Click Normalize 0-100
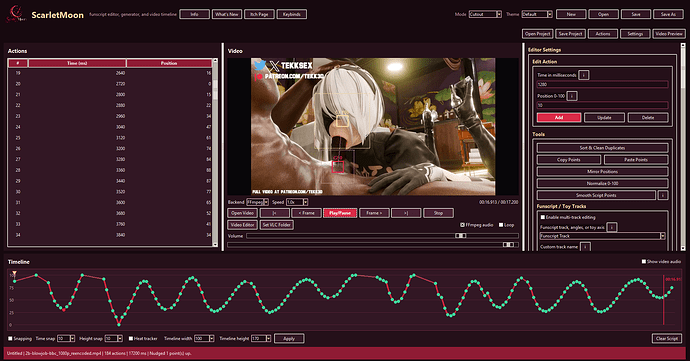The image size is (690, 361). coord(602,183)
